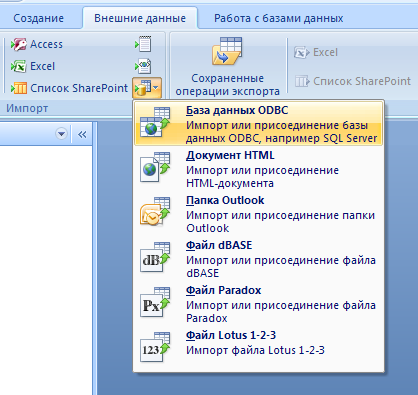Click the dBASE file icon
The image size is (418, 395).
pos(155,257)
